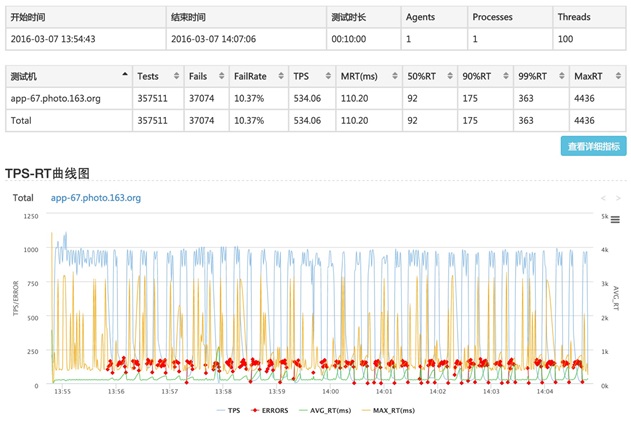The height and width of the screenshot is (421, 631).
Task: Sort by 50%RT column arrows
Action: click(x=450, y=76)
